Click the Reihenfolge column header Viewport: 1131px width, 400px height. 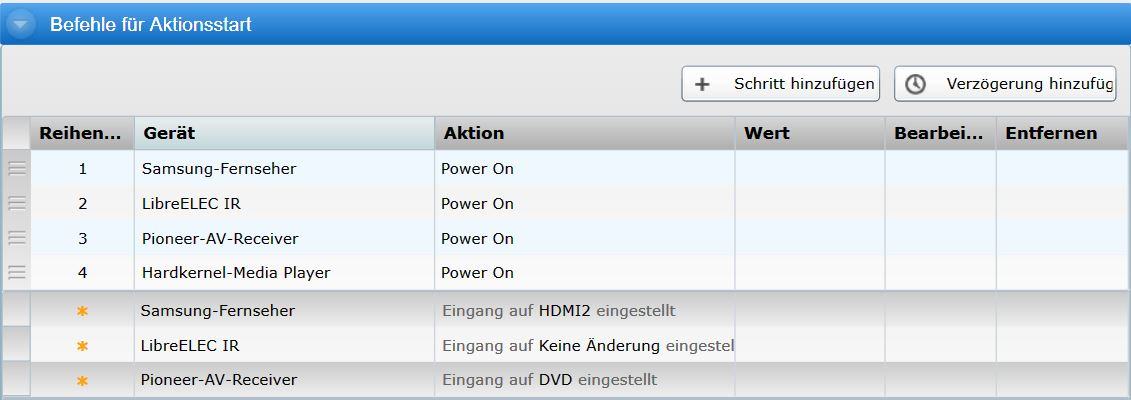click(x=82, y=133)
